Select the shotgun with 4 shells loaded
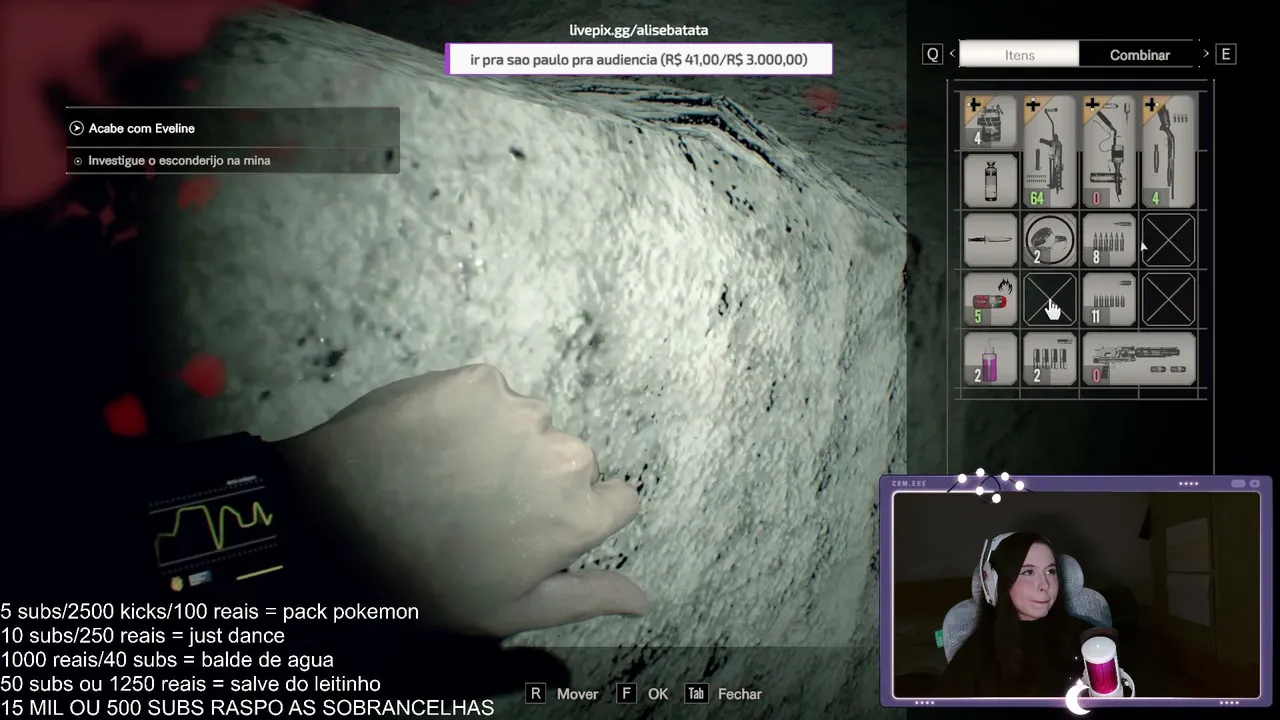1280x720 pixels. tap(1168, 151)
